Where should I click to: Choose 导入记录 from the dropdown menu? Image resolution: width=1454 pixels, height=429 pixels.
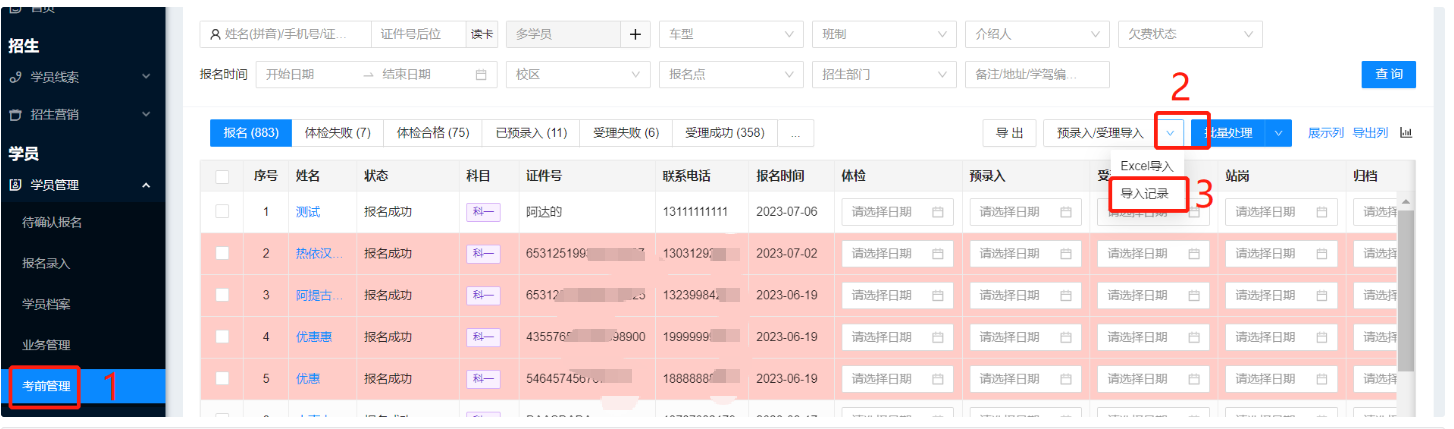[1146, 193]
